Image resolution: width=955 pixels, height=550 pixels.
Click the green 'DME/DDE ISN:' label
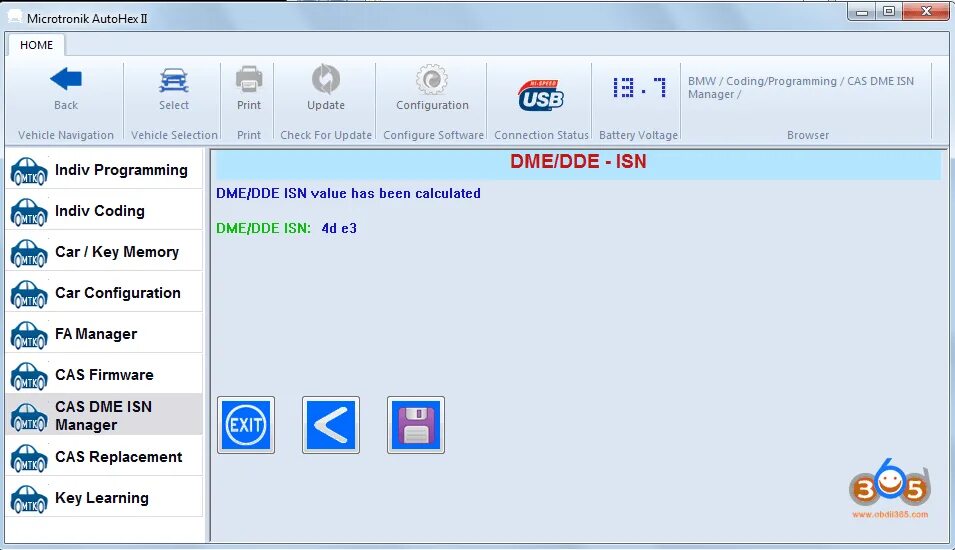pyautogui.click(x=264, y=228)
